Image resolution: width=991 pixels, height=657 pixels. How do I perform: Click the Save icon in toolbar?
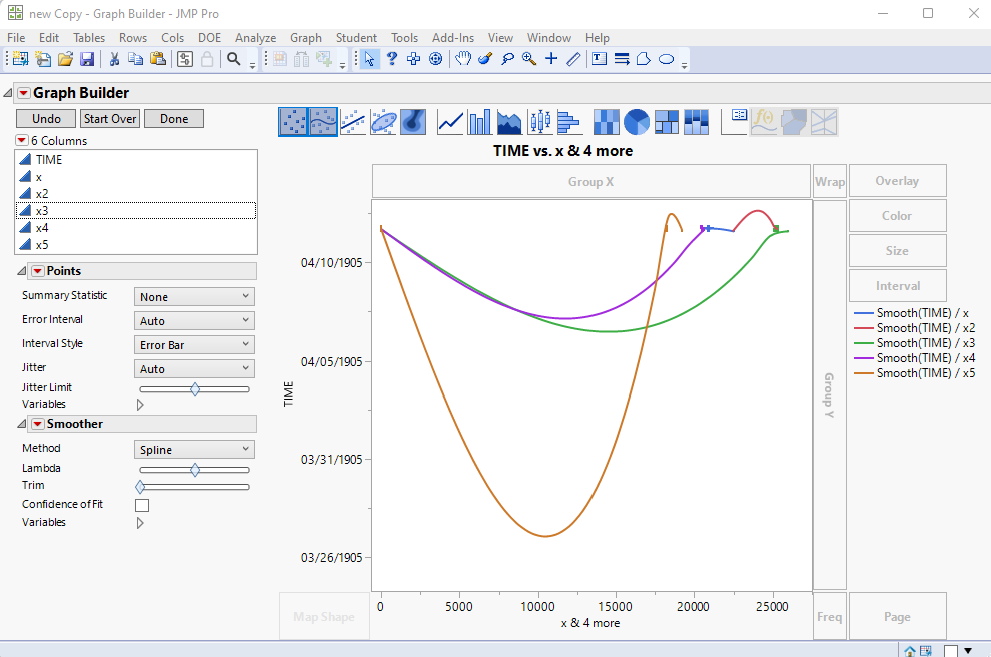point(87,59)
